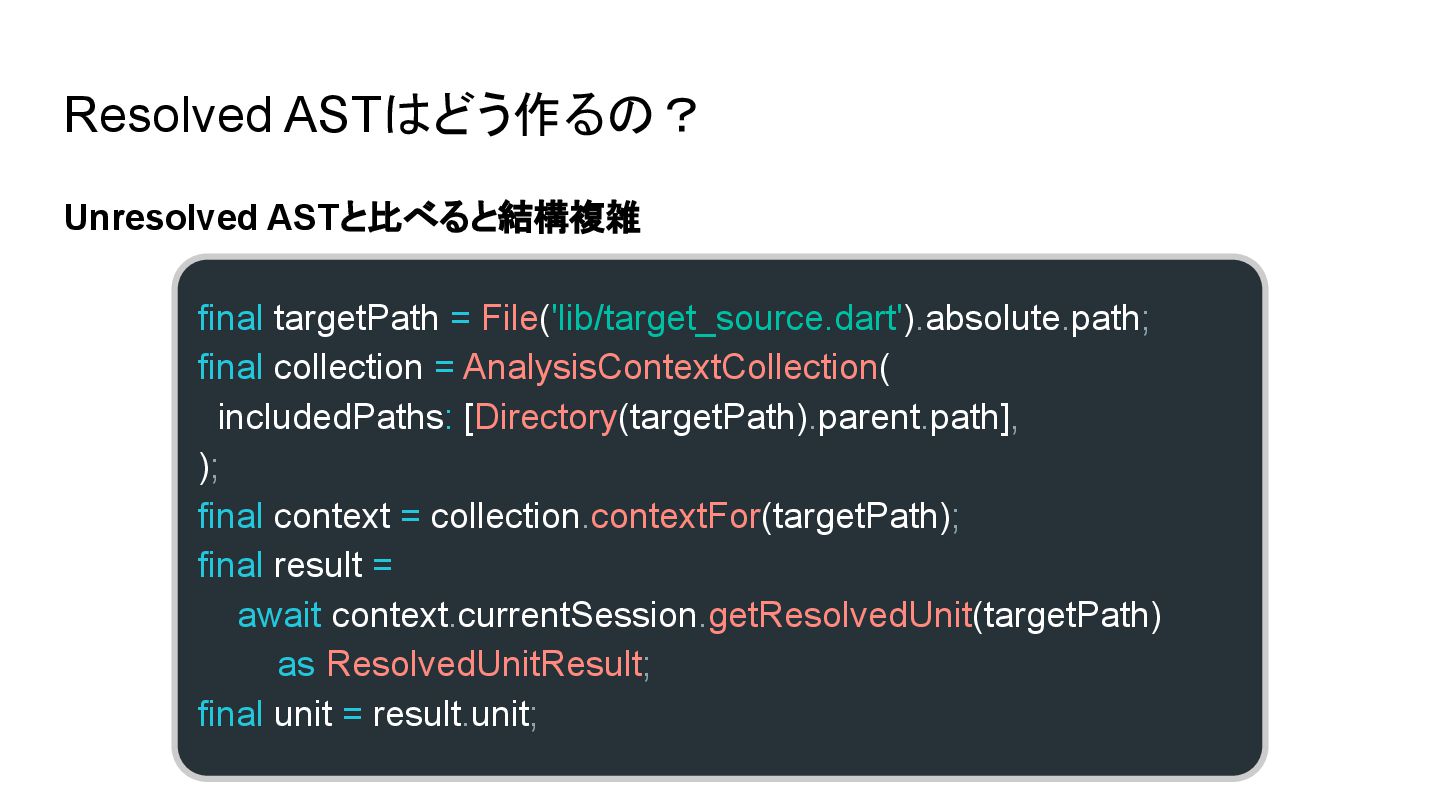The width and height of the screenshot is (1440, 810).
Task: Click the 'contextFor' method call
Action: (x=675, y=516)
